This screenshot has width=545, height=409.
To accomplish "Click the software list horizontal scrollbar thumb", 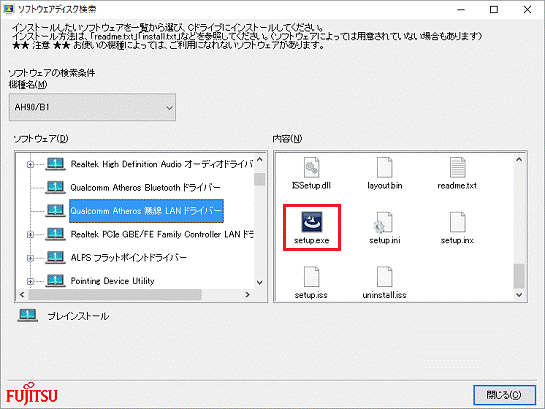I will pyautogui.click(x=115, y=295).
